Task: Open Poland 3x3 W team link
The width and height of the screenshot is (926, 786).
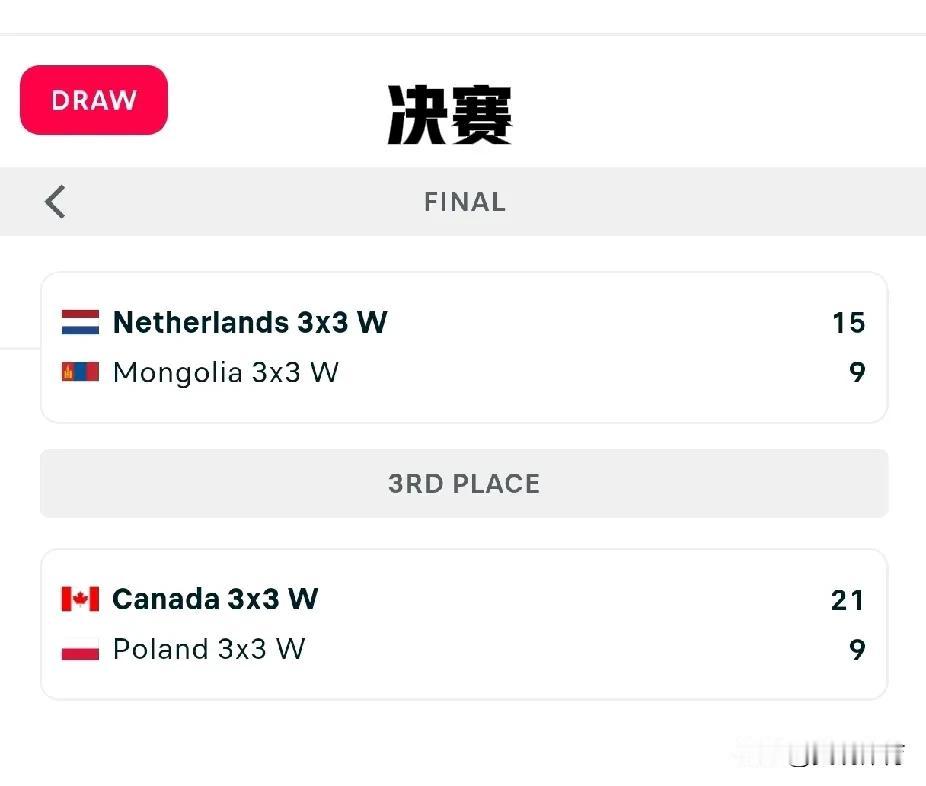Action: tap(209, 649)
